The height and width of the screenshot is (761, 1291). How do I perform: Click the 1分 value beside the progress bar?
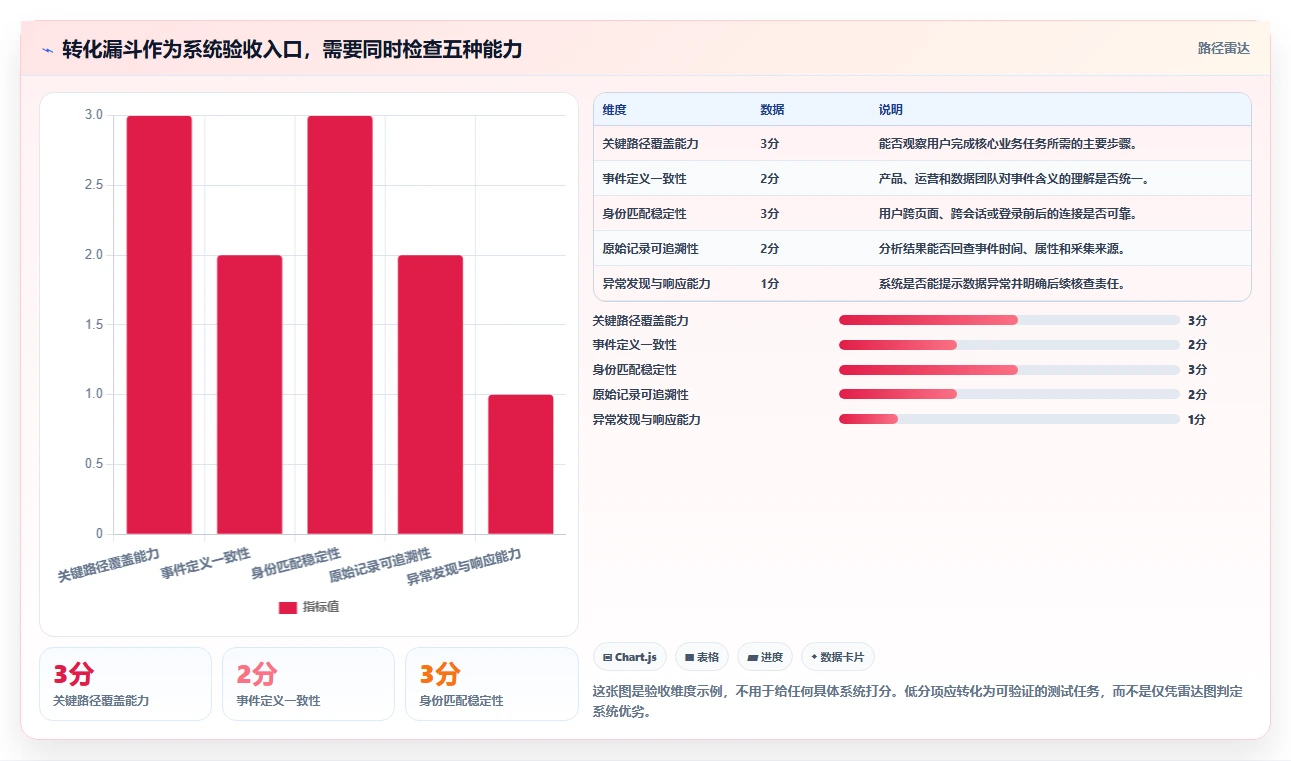1198,419
